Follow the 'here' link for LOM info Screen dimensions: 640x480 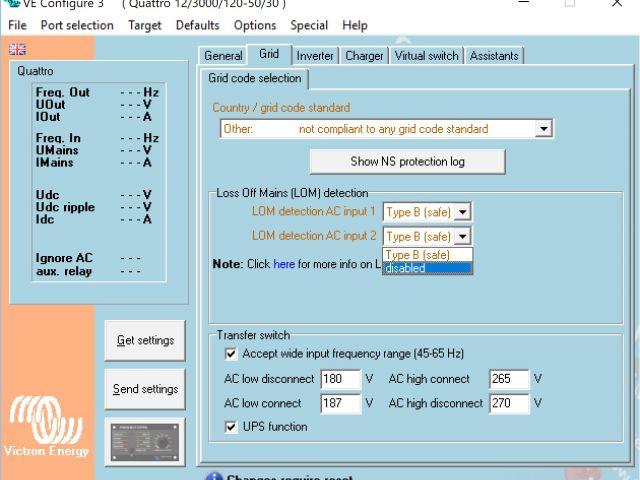[284, 264]
